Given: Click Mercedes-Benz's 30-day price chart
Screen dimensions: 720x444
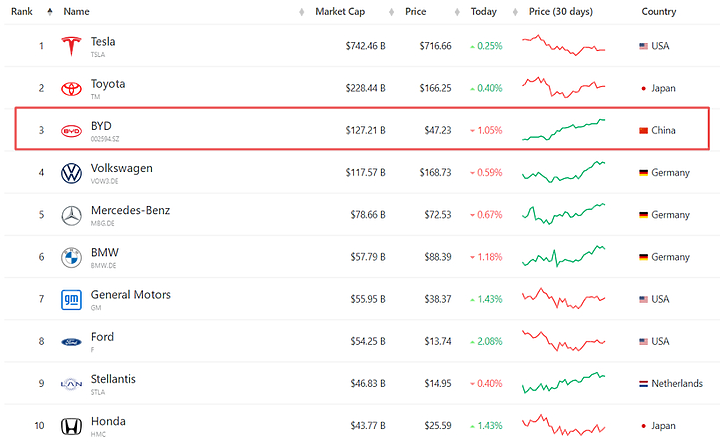Looking at the screenshot, I should [x=563, y=214].
